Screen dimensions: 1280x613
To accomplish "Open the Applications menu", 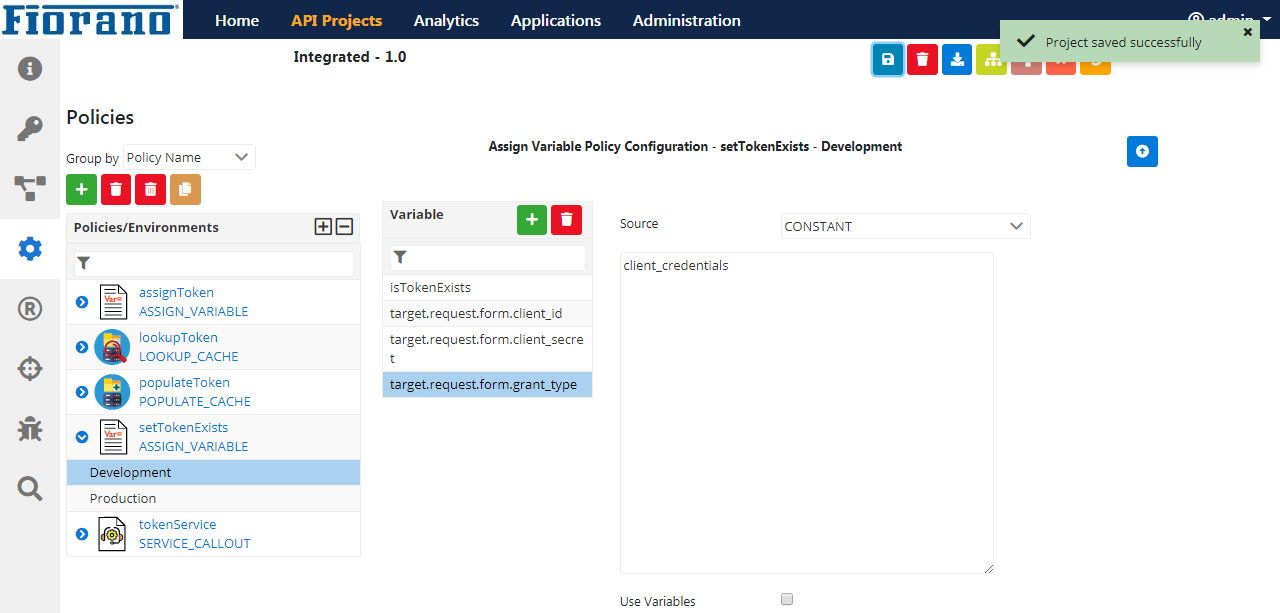I will 556,20.
